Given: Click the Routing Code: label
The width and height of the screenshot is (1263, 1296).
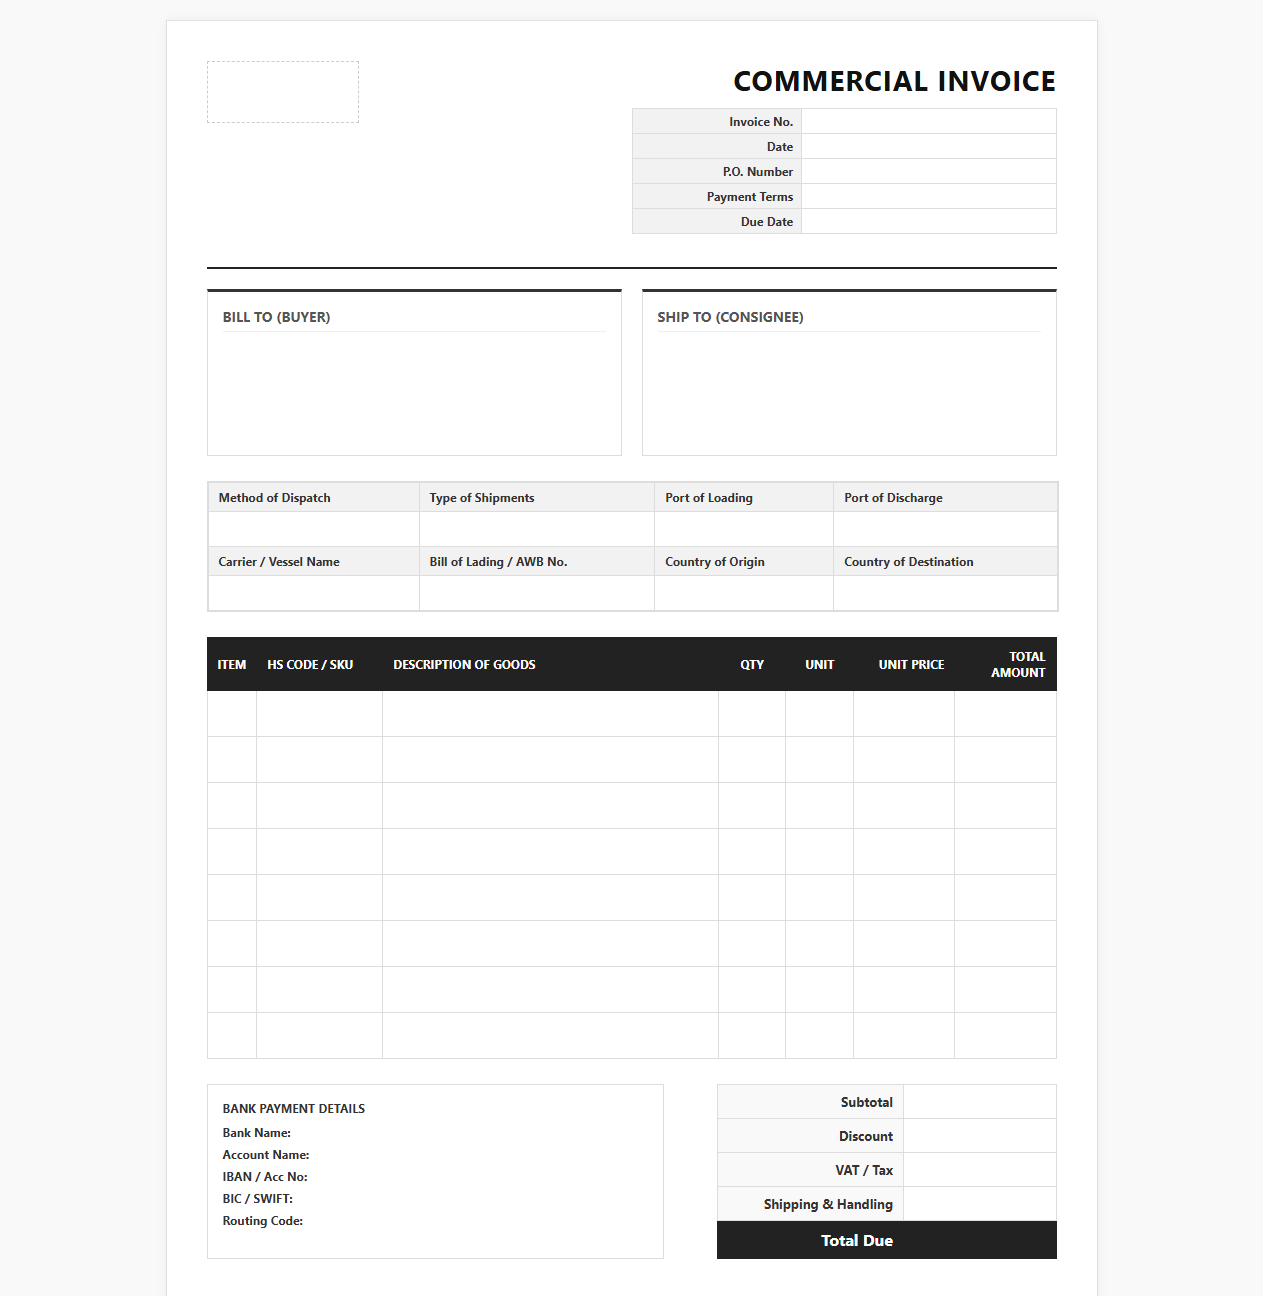Looking at the screenshot, I should coord(263,1221).
